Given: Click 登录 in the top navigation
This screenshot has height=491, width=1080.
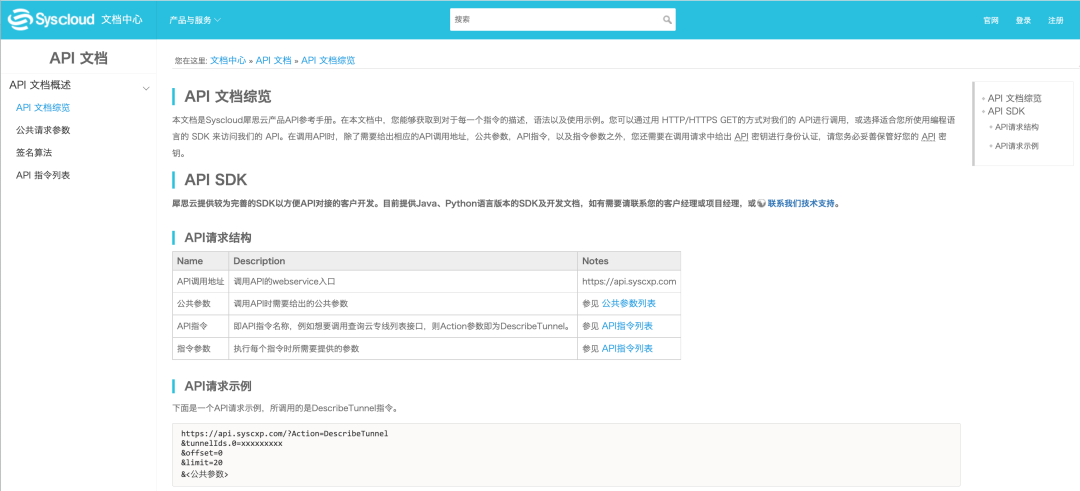Looking at the screenshot, I should [x=1023, y=20].
